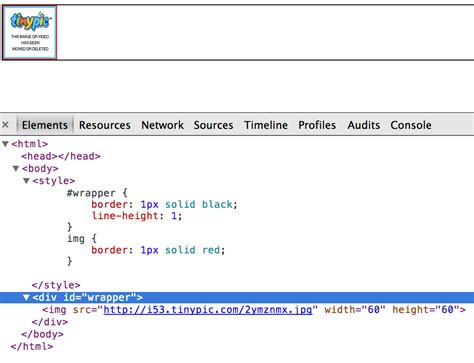Collapse the body node triangle
Screen dimensions: 474x363
(x=16, y=169)
